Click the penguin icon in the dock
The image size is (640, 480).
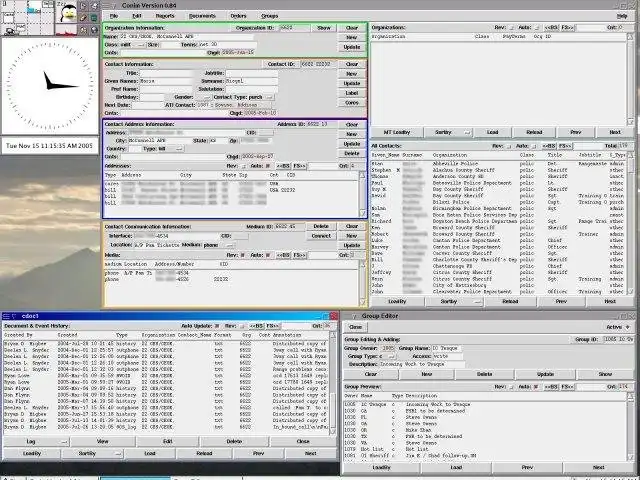click(x=67, y=13)
